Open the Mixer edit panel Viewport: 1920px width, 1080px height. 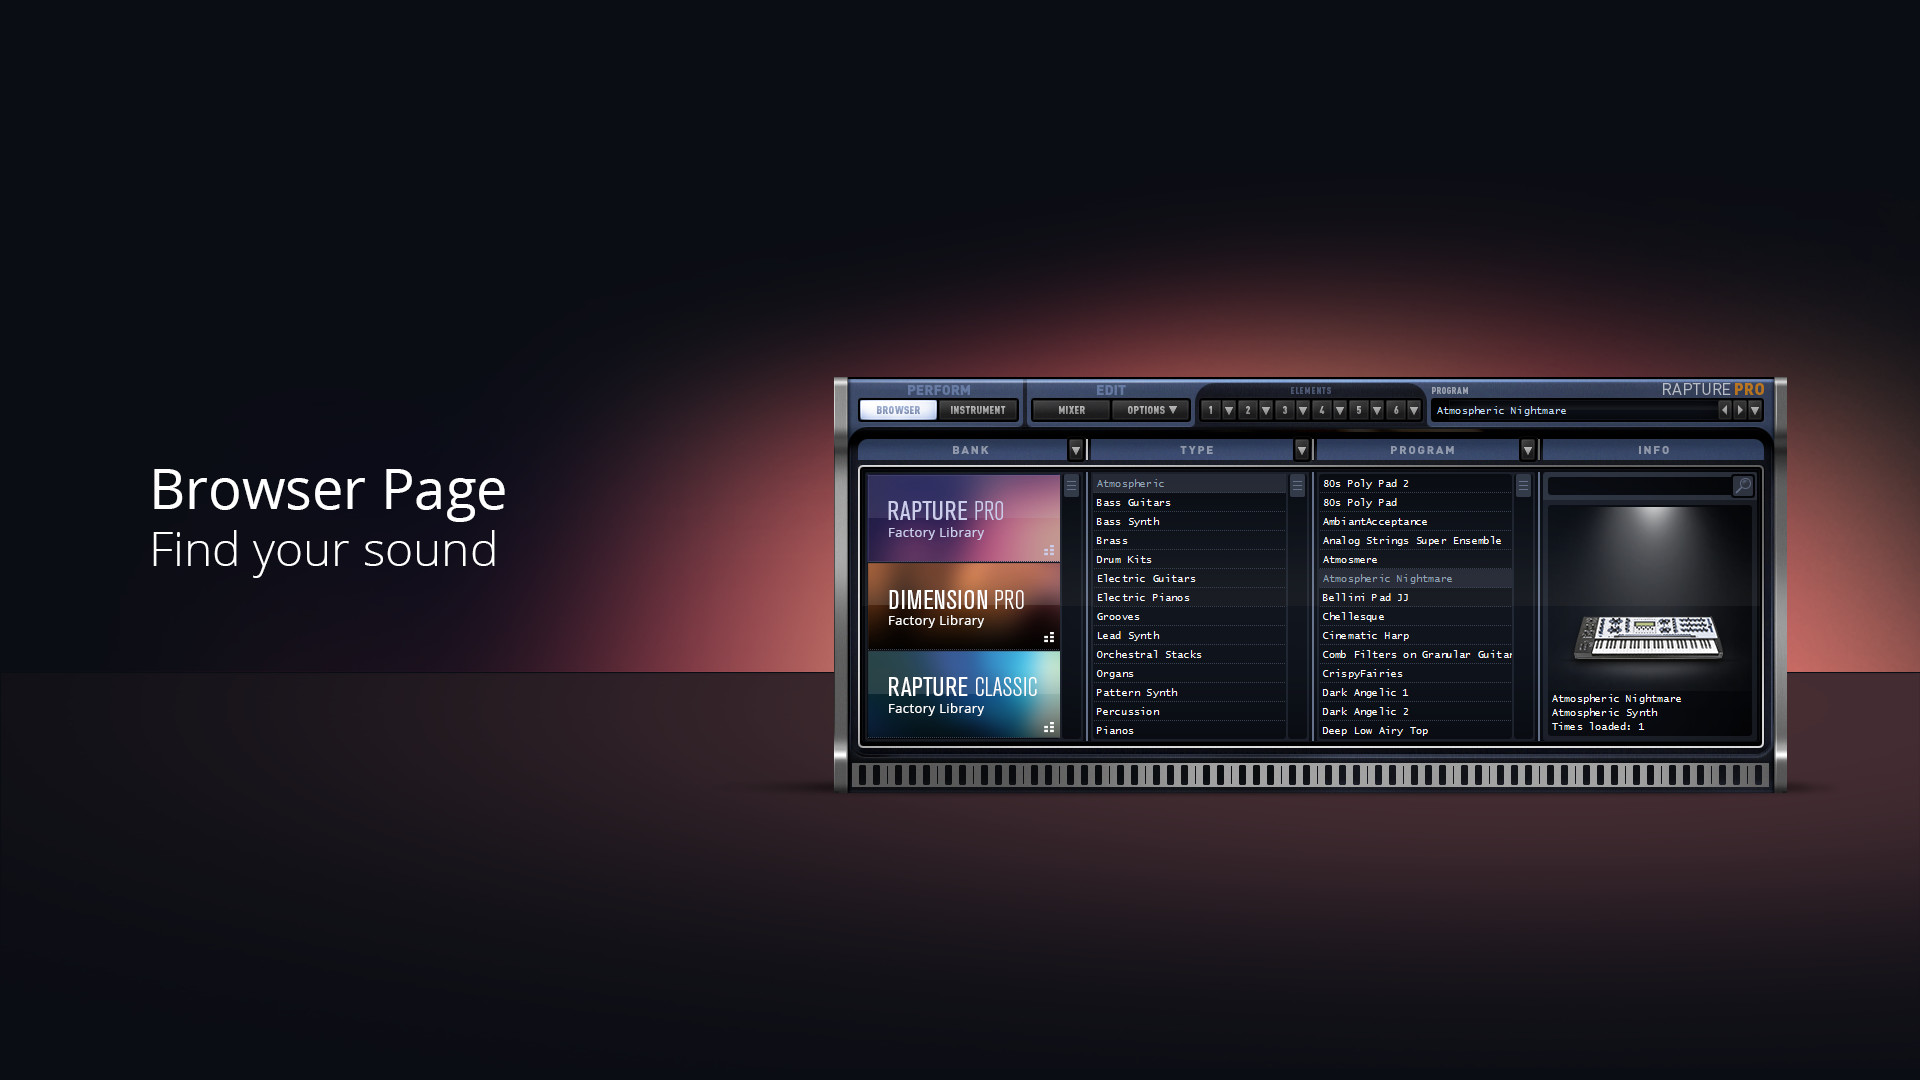click(1069, 410)
